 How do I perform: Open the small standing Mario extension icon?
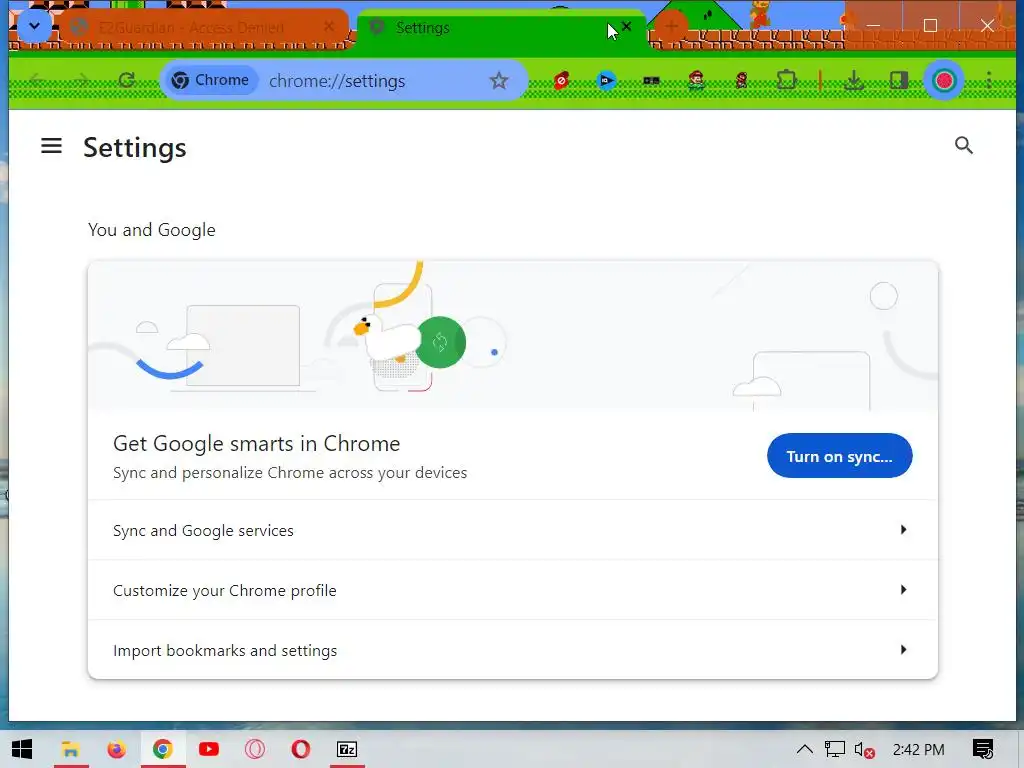tap(741, 80)
